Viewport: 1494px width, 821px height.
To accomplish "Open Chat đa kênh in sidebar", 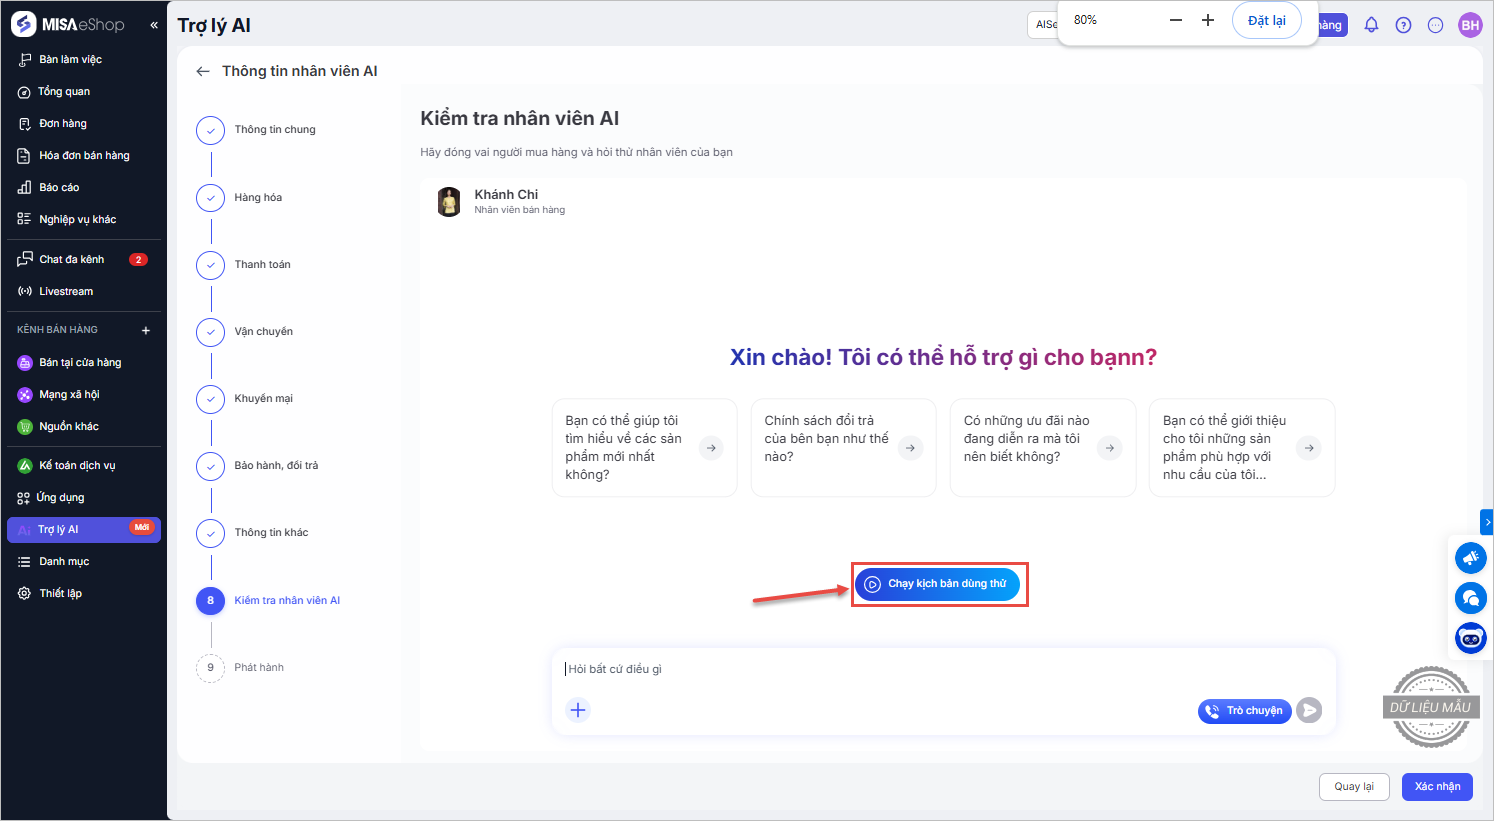I will (x=72, y=259).
